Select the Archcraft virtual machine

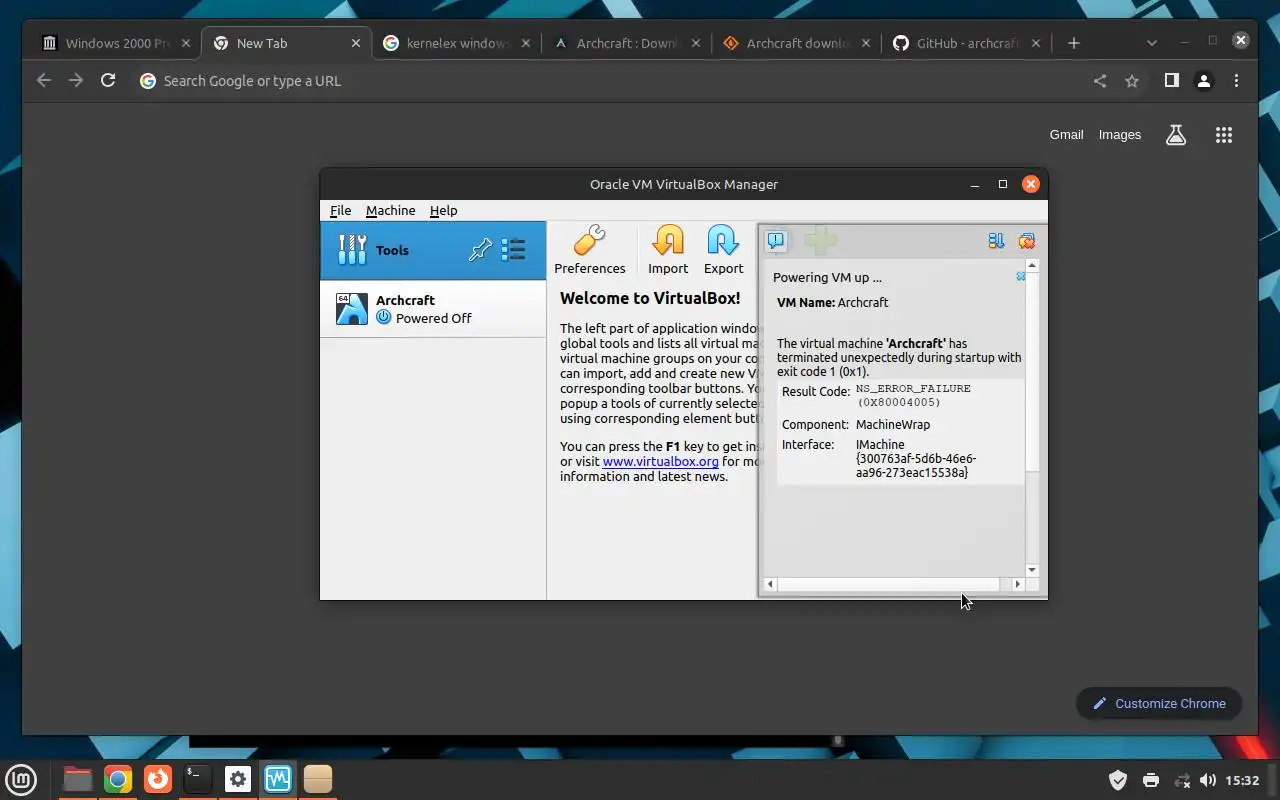tap(433, 309)
